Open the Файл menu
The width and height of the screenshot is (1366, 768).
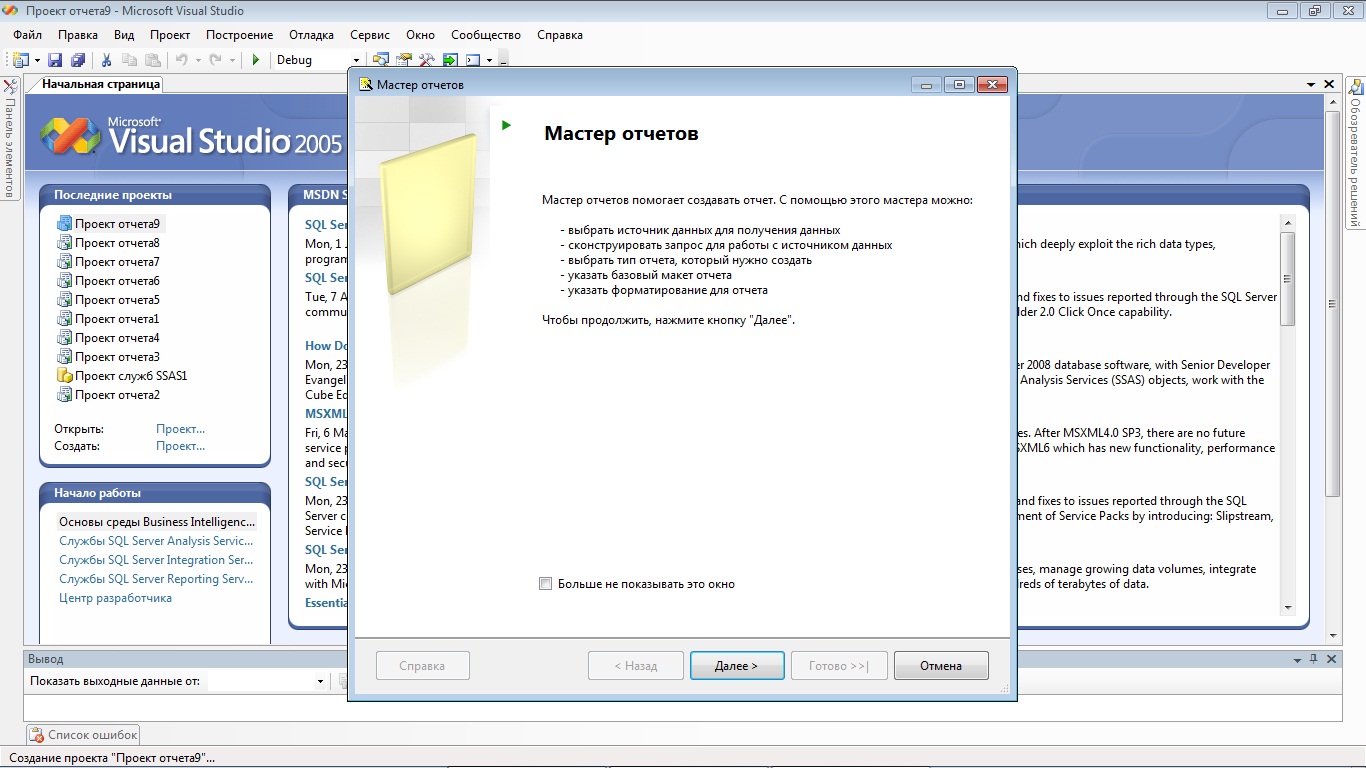[27, 35]
